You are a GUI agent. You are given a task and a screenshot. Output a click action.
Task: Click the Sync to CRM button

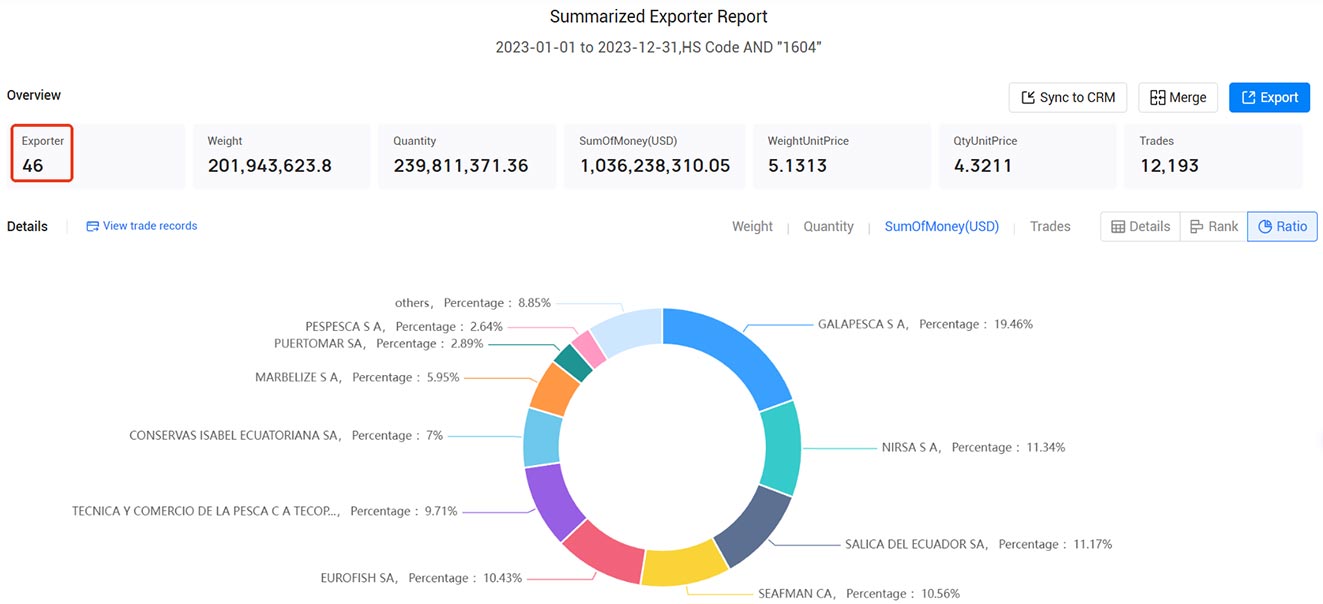[x=1068, y=97]
